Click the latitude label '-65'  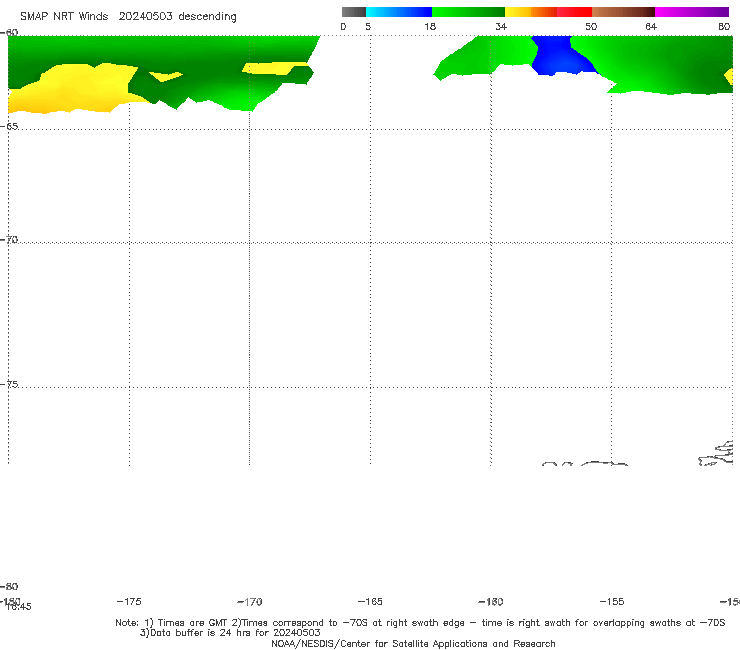[9, 126]
